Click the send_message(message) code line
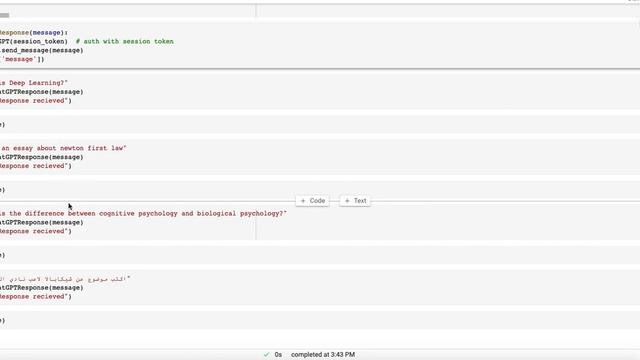Screen dimensions: 640x360 tap(42, 50)
